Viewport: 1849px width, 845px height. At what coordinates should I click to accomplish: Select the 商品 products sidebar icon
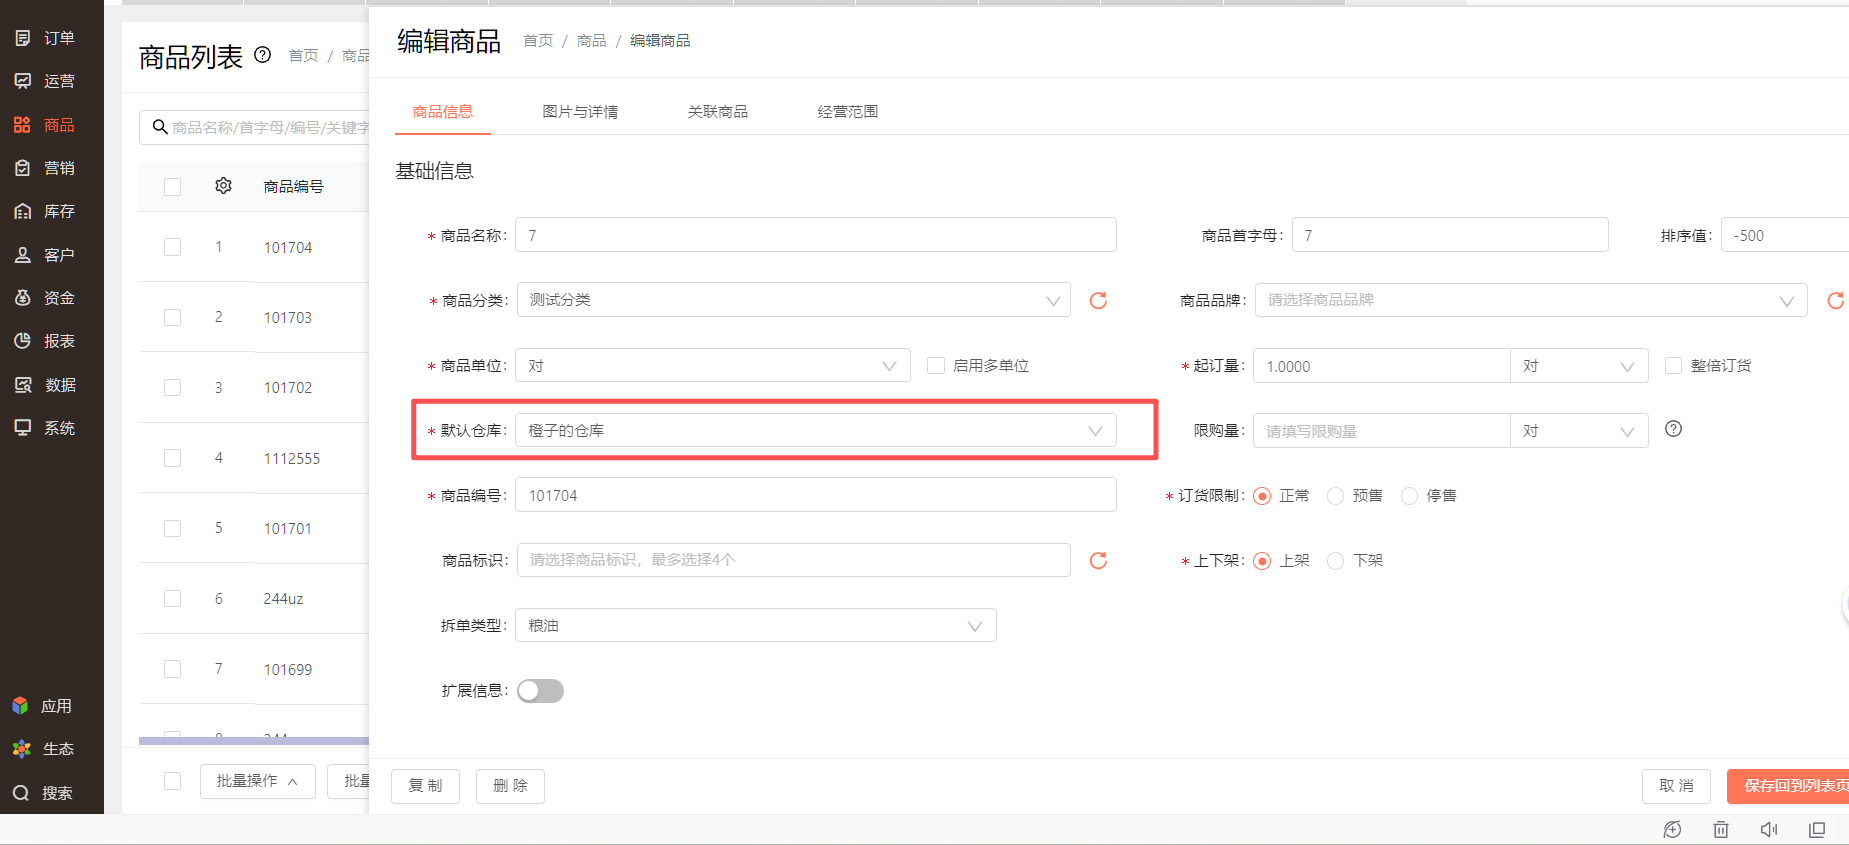tap(23, 125)
